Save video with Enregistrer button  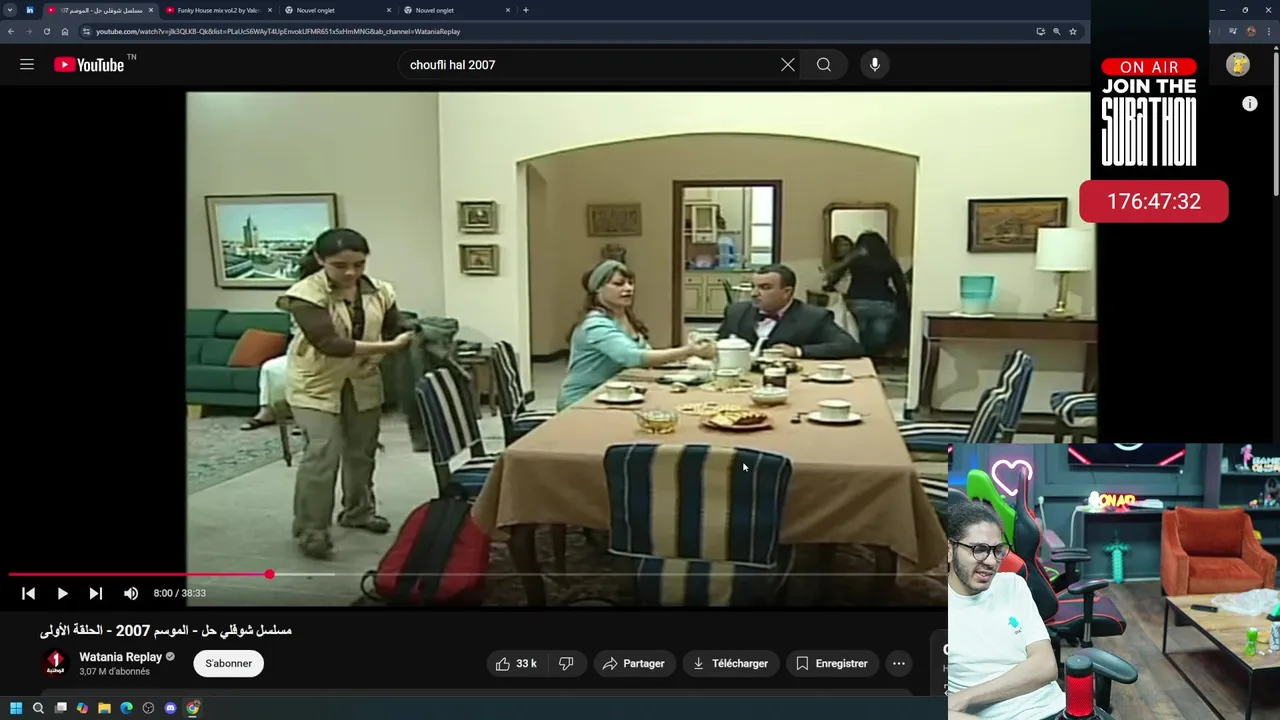click(832, 663)
